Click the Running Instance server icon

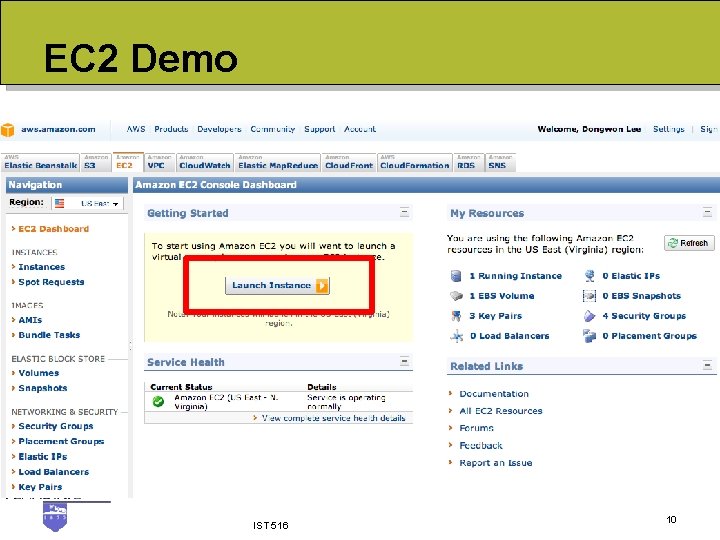456,276
